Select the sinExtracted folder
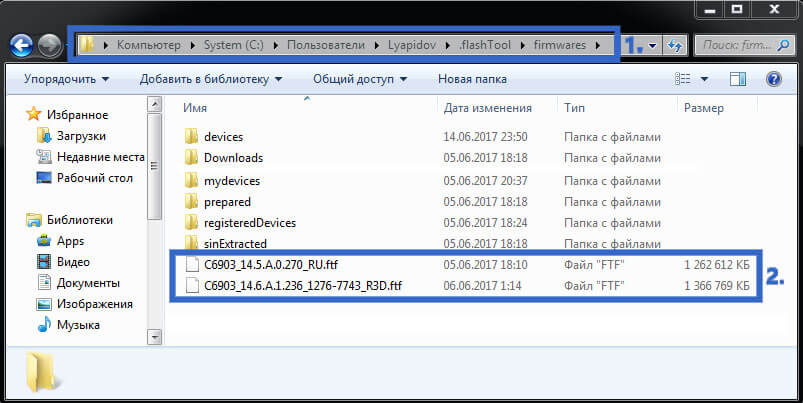Viewport: 803px width, 403px height. pos(235,243)
